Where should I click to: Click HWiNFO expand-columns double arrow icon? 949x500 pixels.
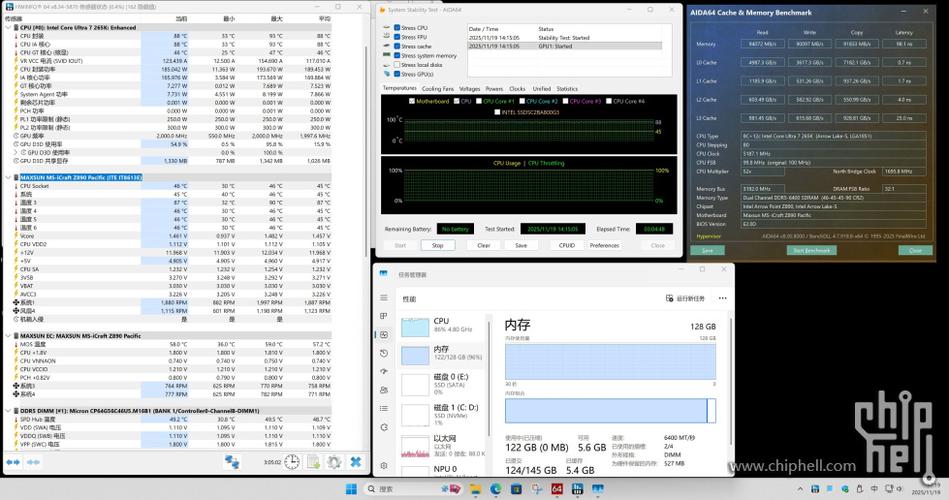tap(13, 462)
